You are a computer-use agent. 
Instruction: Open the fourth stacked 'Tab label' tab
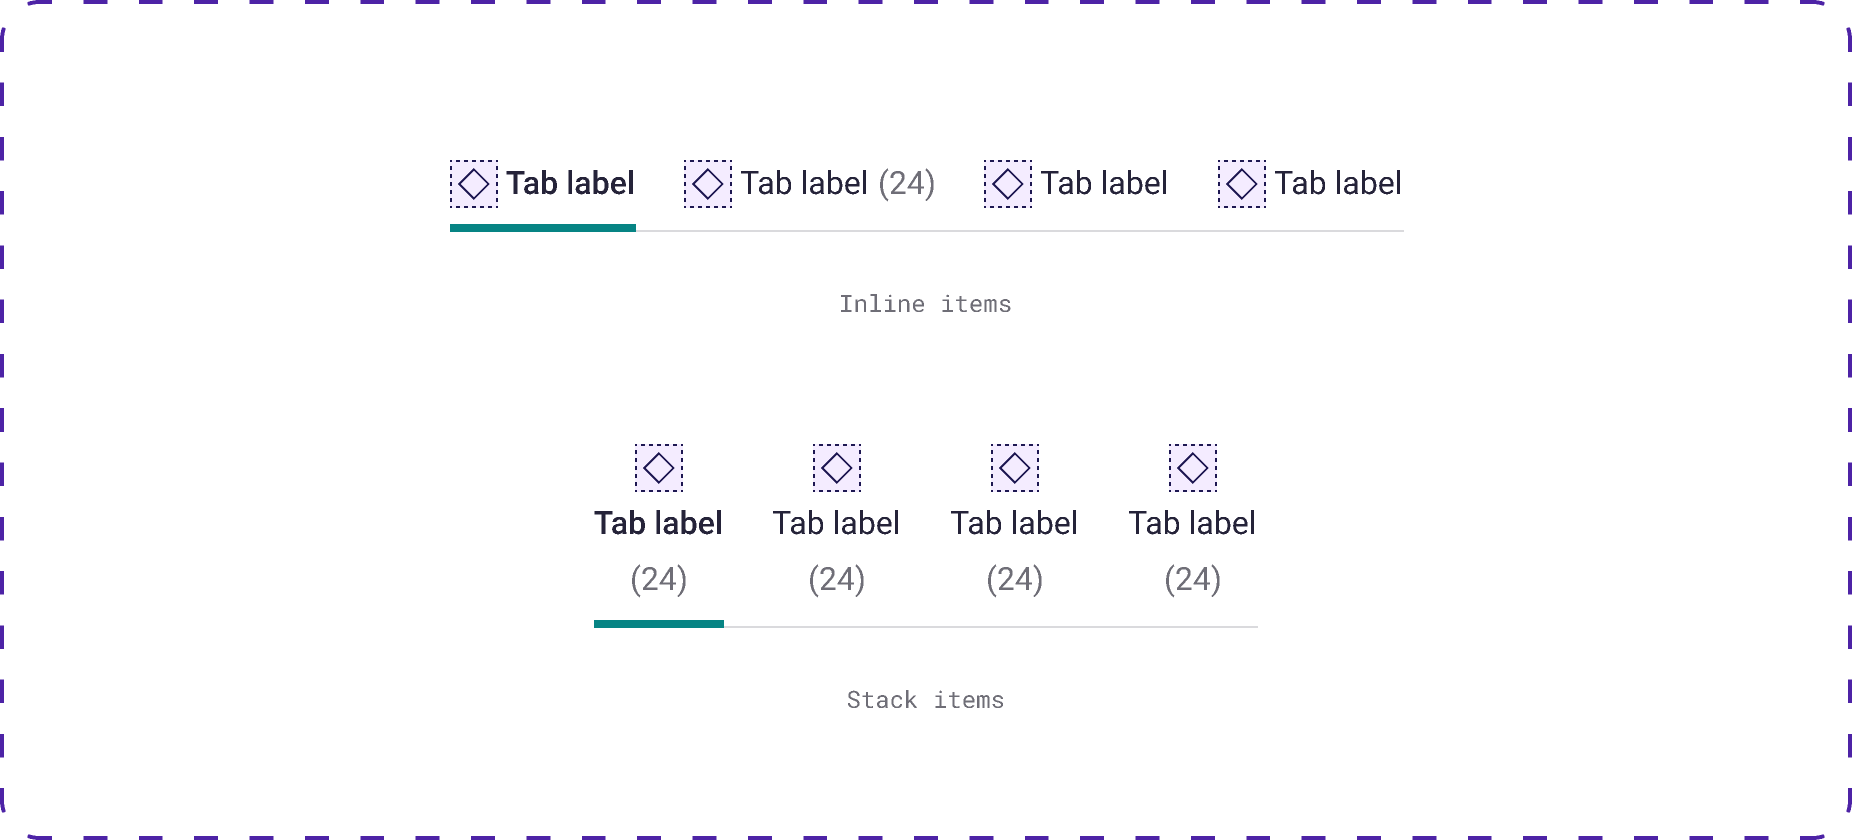1191,522
